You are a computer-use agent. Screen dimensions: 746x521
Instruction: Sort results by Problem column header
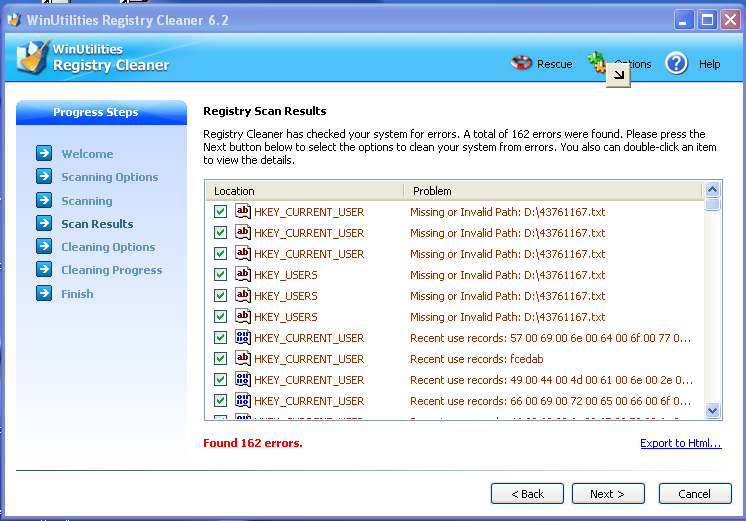[x=553, y=191]
